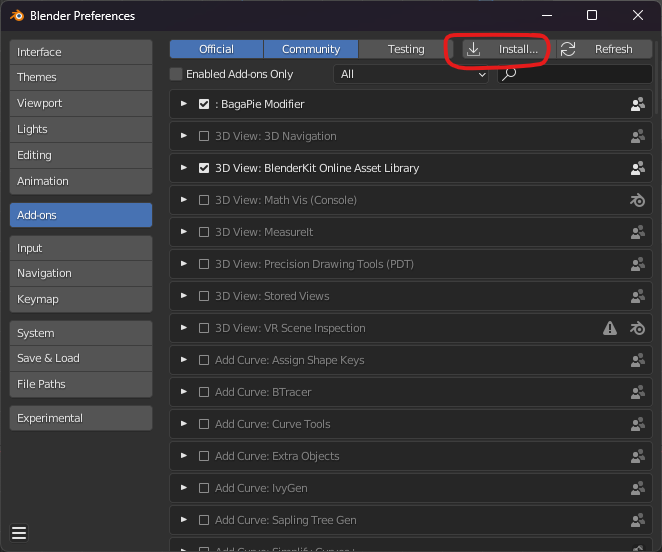Disable the BagaPie Modifier add-on checkbox
This screenshot has height=552, width=662.
point(204,104)
